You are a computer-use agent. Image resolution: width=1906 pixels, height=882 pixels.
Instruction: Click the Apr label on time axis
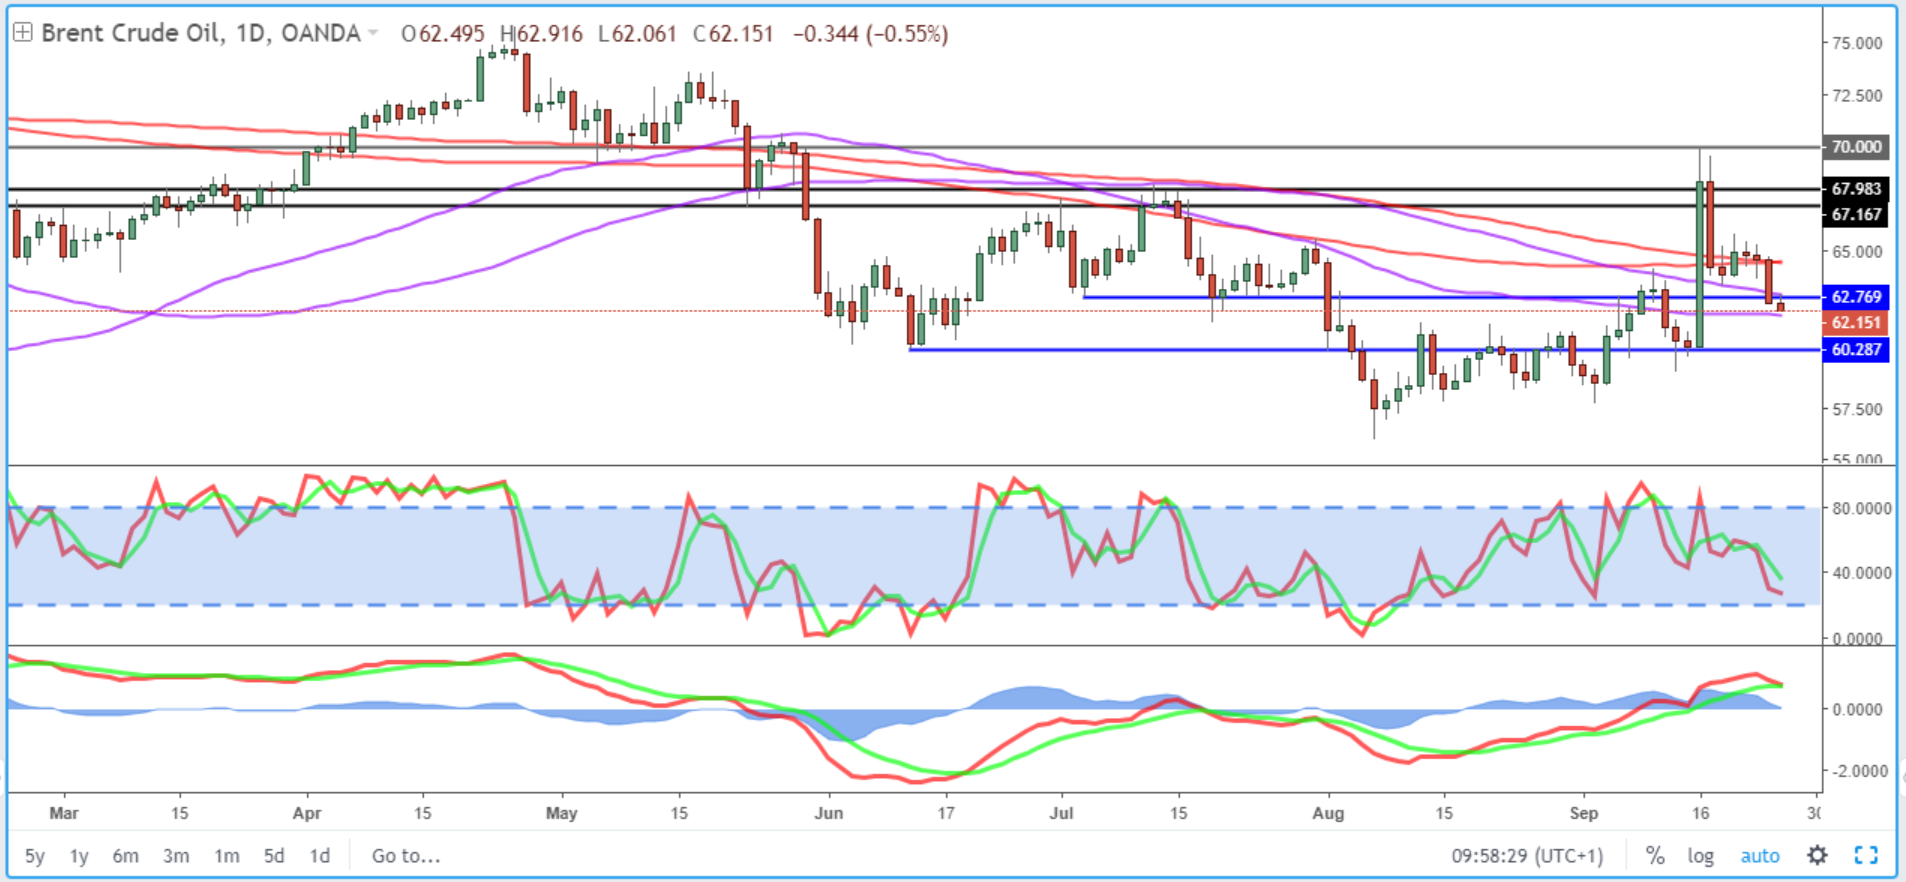coord(307,813)
